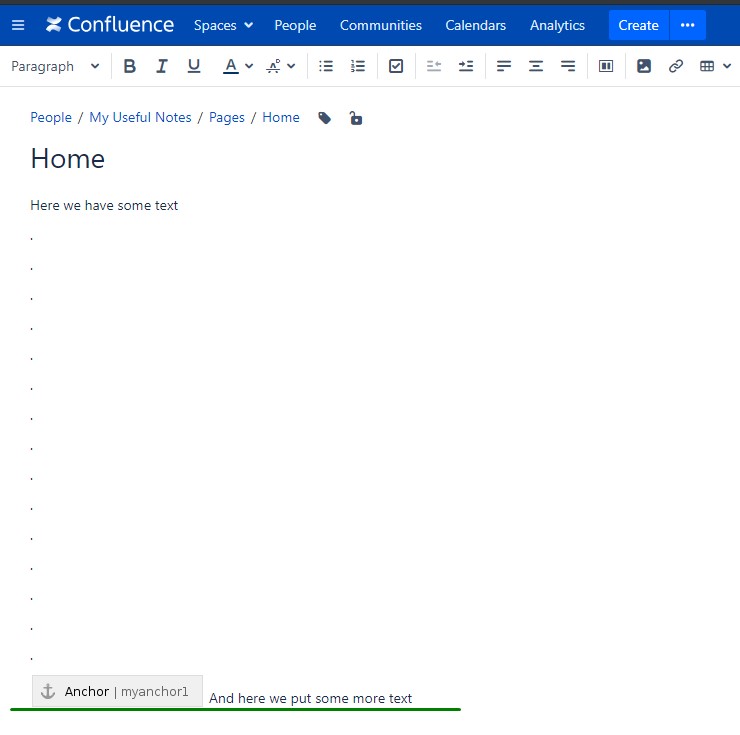Click the indent icon
The image size is (740, 735).
point(466,66)
